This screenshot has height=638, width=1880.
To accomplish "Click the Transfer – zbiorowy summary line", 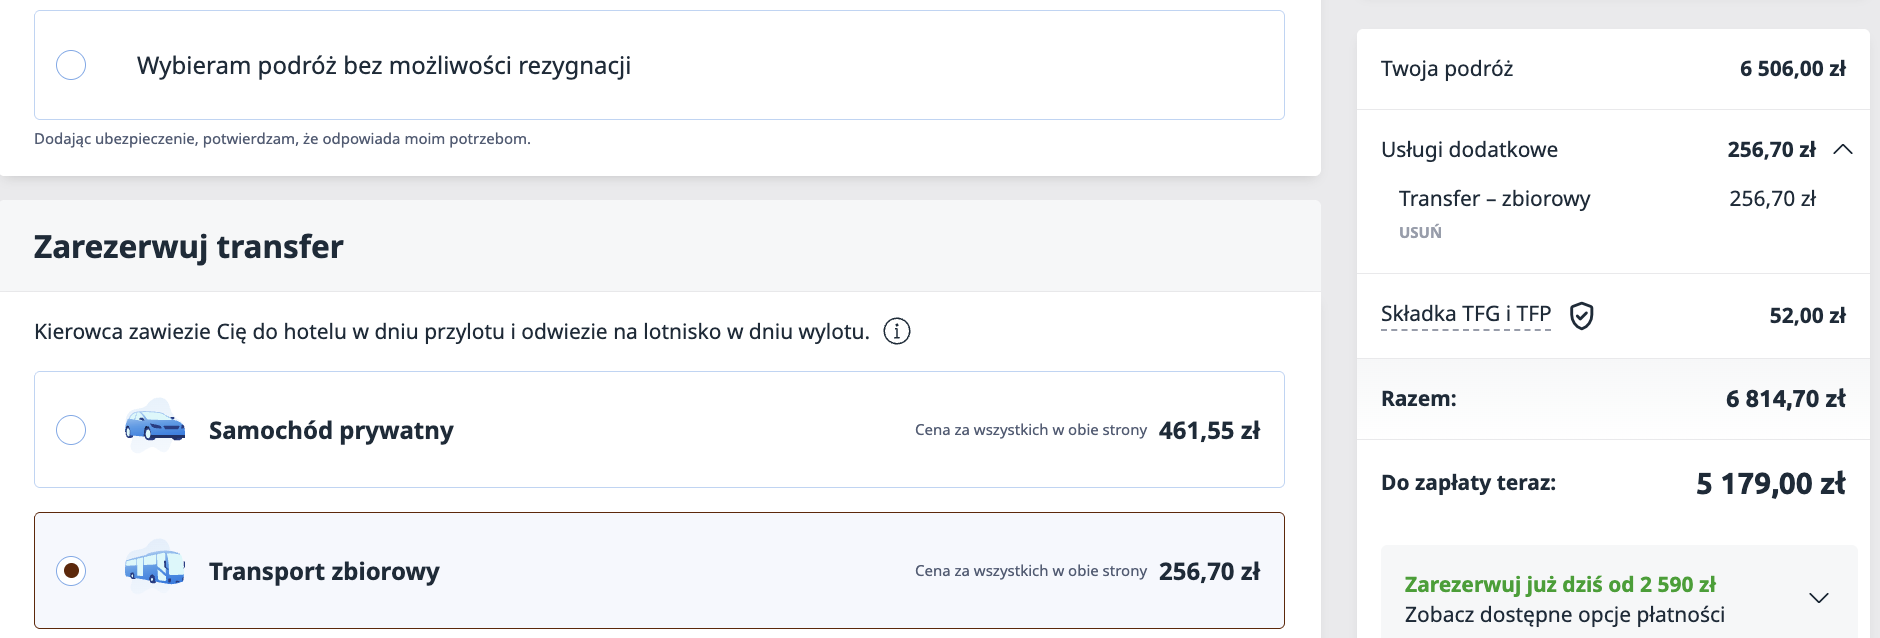I will click(x=1494, y=199).
